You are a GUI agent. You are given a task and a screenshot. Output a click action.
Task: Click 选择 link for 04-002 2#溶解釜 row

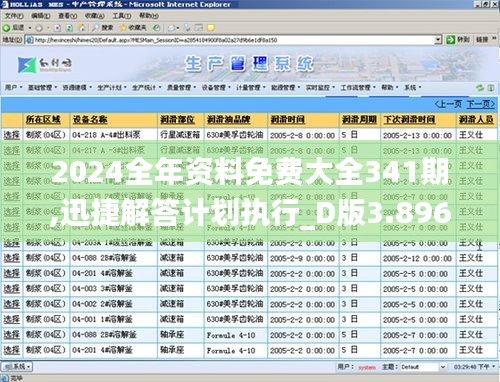tap(12, 304)
